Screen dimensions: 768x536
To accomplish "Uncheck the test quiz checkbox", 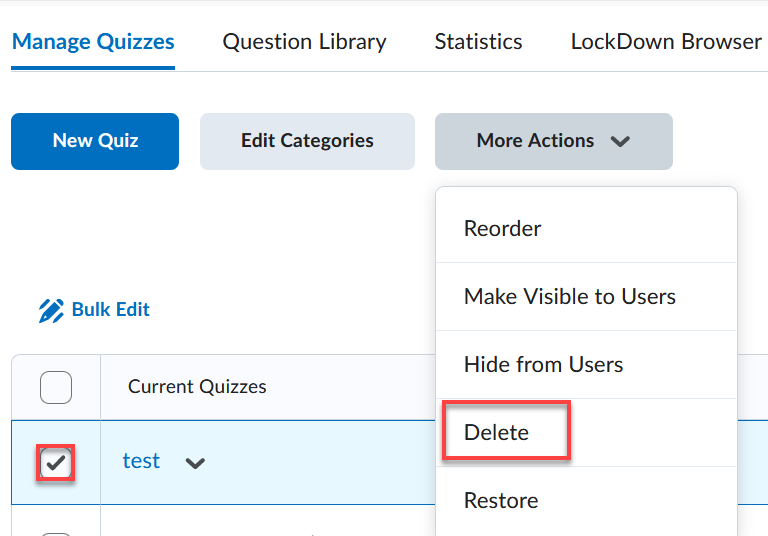I will tap(56, 463).
